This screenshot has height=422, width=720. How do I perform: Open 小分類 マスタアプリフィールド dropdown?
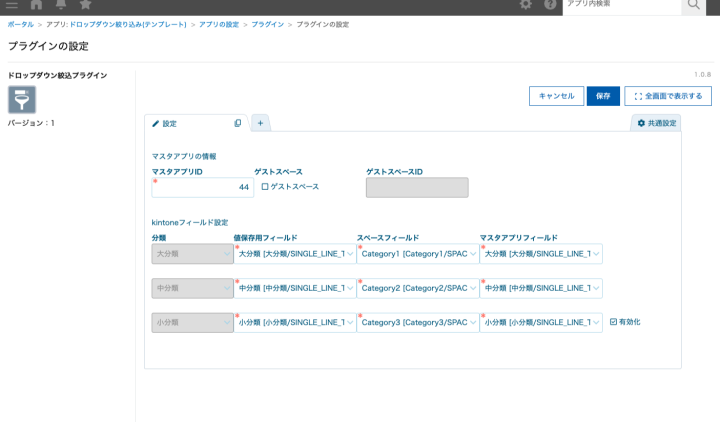click(541, 323)
